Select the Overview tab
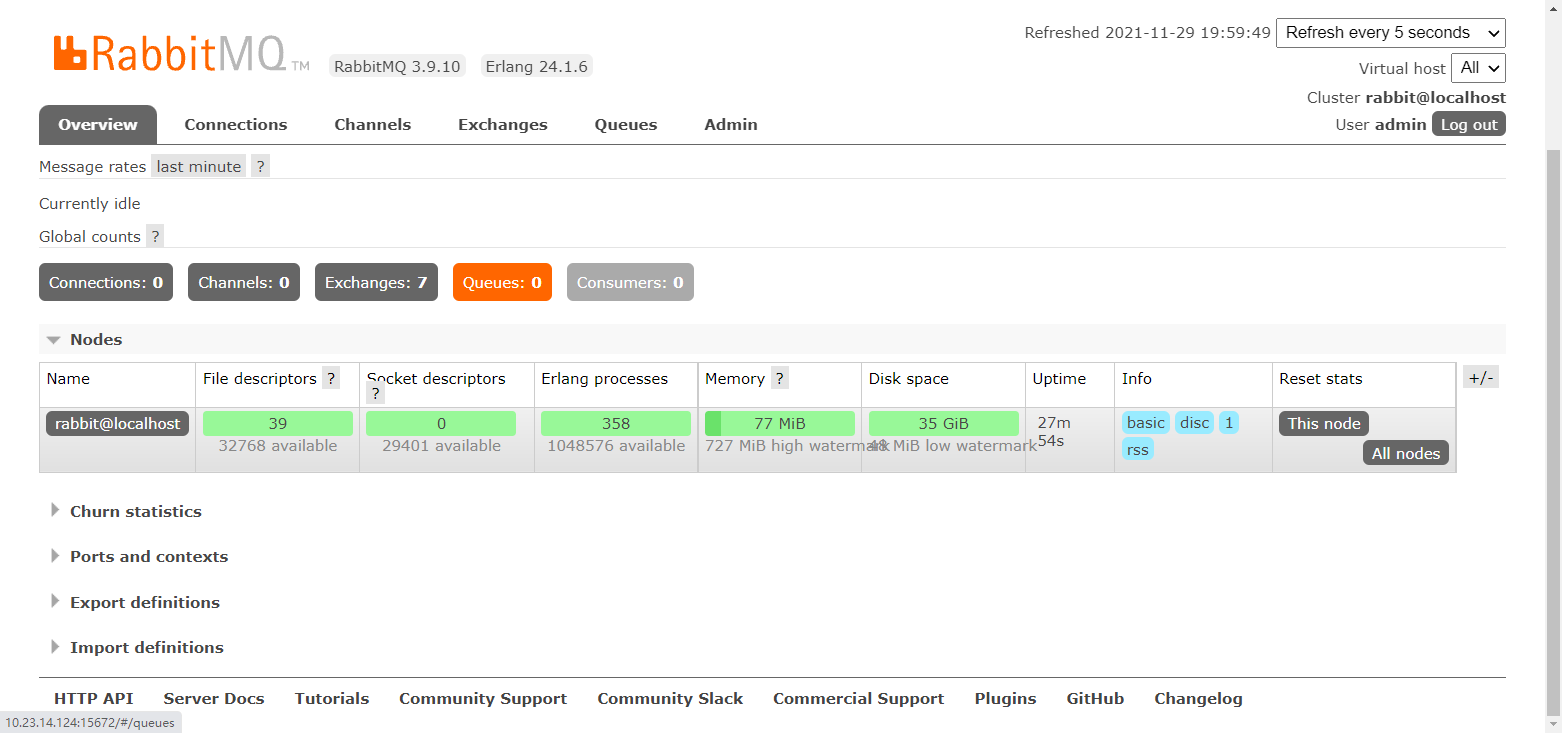 [98, 125]
